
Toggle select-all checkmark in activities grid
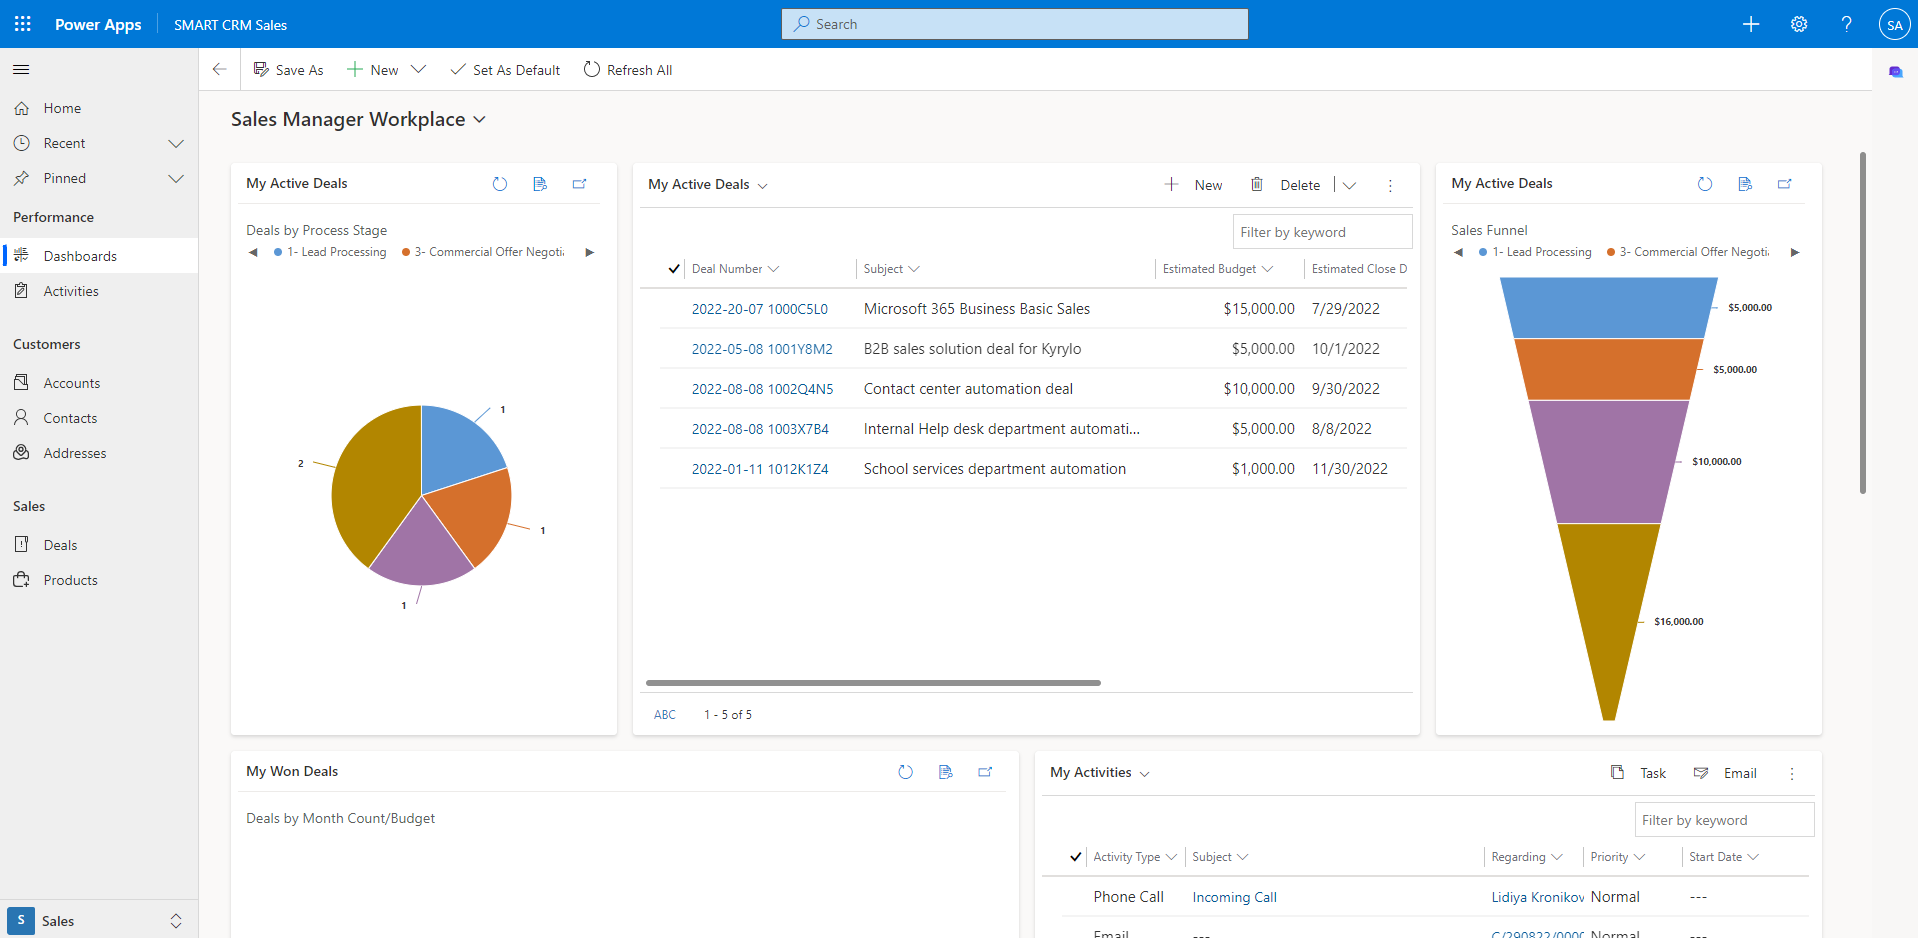pos(1075,857)
